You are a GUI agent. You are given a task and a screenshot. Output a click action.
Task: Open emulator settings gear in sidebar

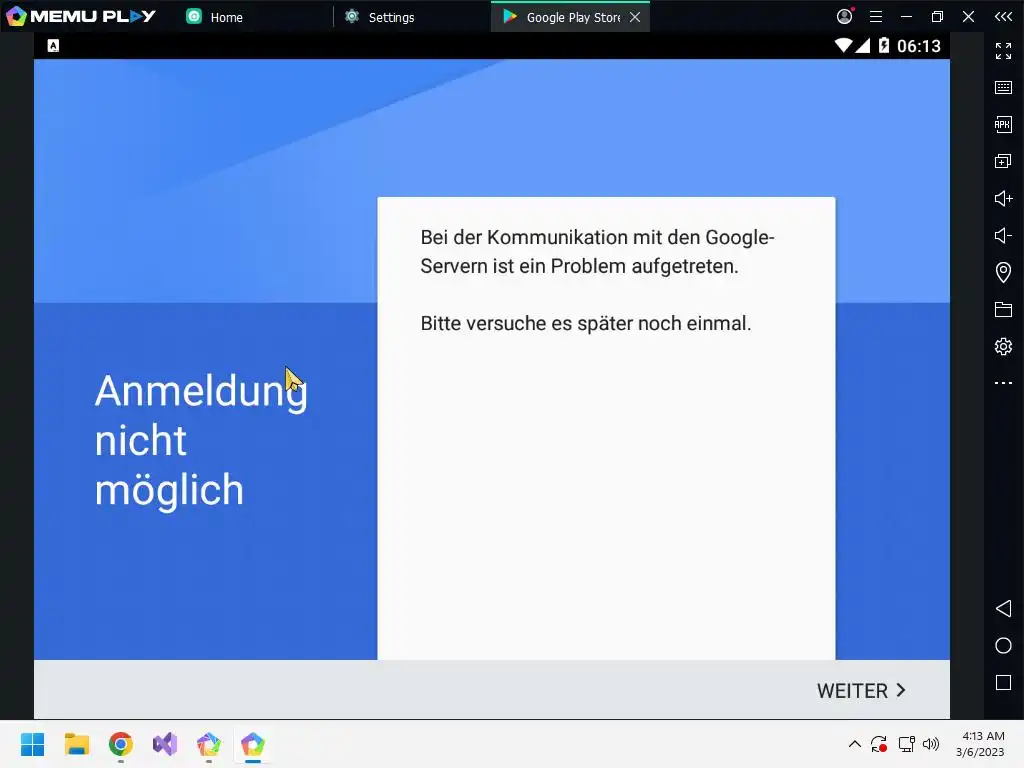[x=1003, y=346]
